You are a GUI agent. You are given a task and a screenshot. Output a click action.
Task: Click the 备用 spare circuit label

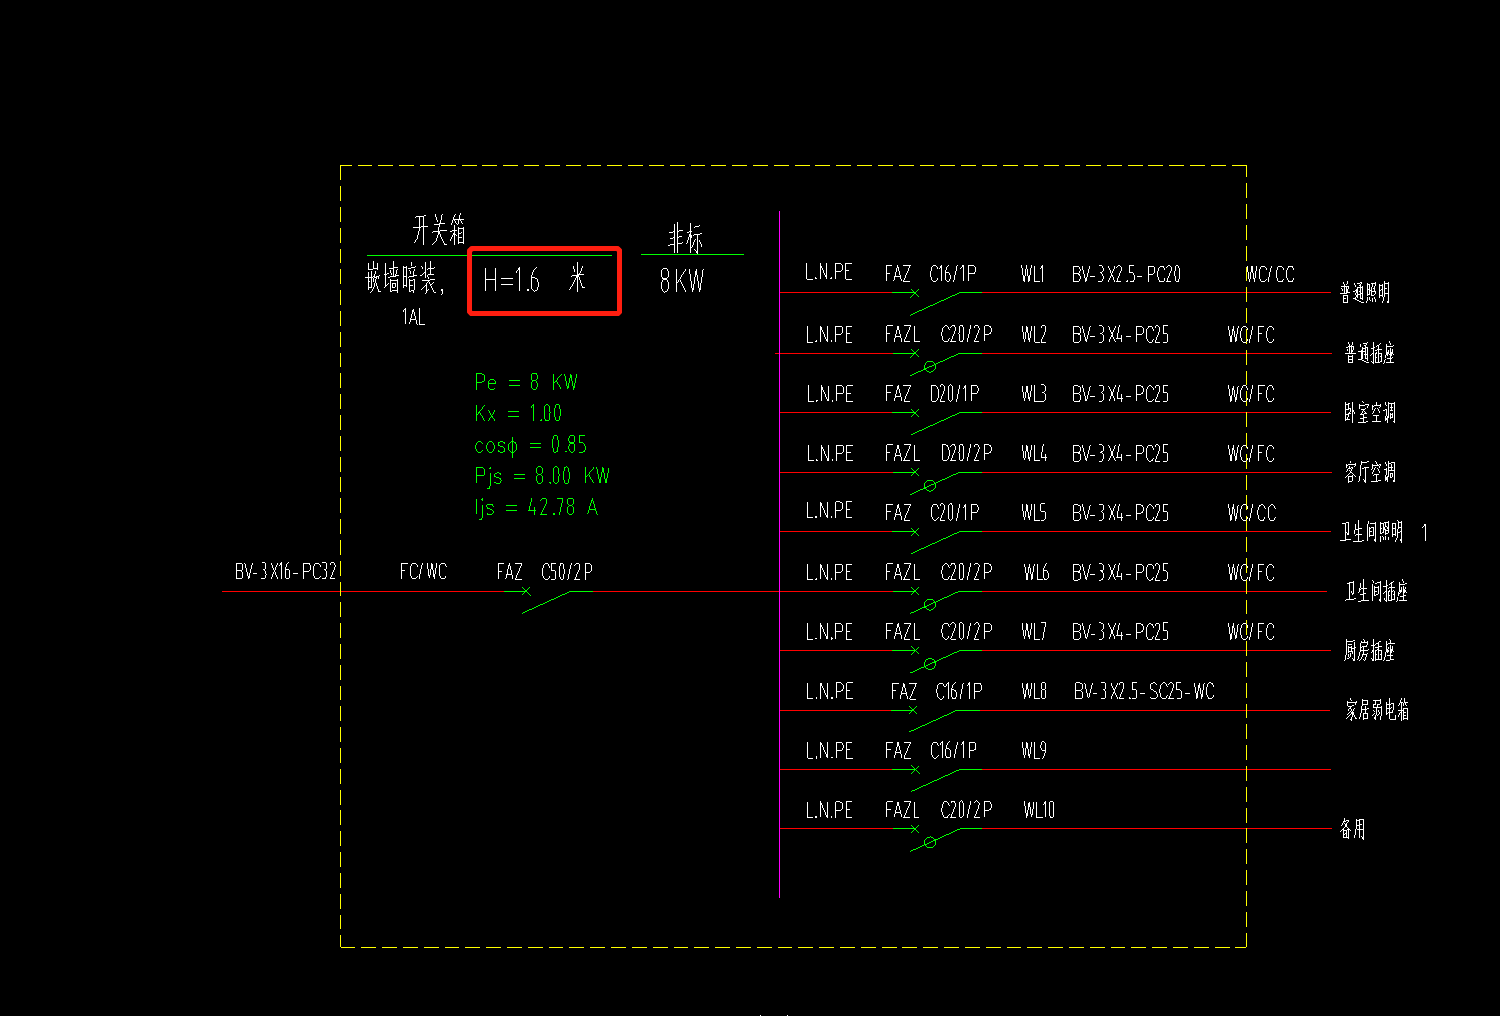pyautogui.click(x=1352, y=829)
